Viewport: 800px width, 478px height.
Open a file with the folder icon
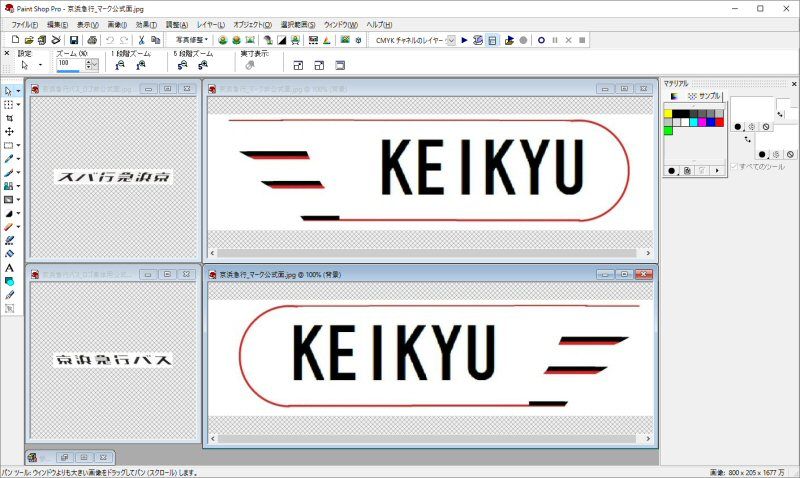tap(29, 40)
